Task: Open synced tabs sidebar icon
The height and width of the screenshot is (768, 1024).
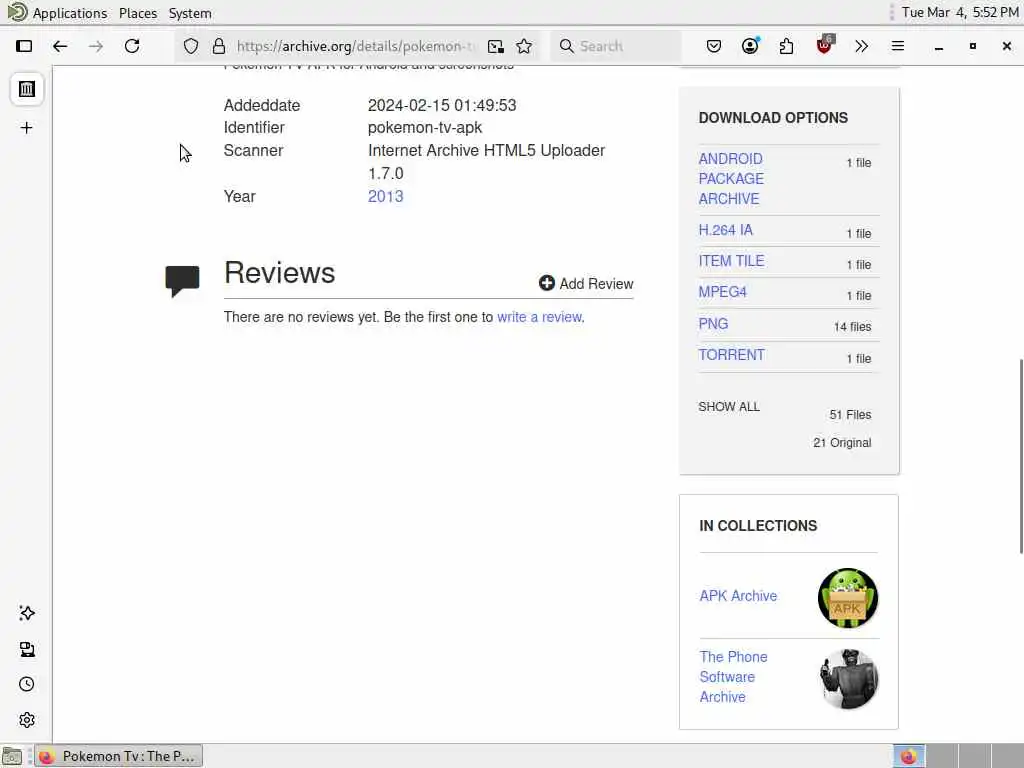Action: [x=27, y=648]
